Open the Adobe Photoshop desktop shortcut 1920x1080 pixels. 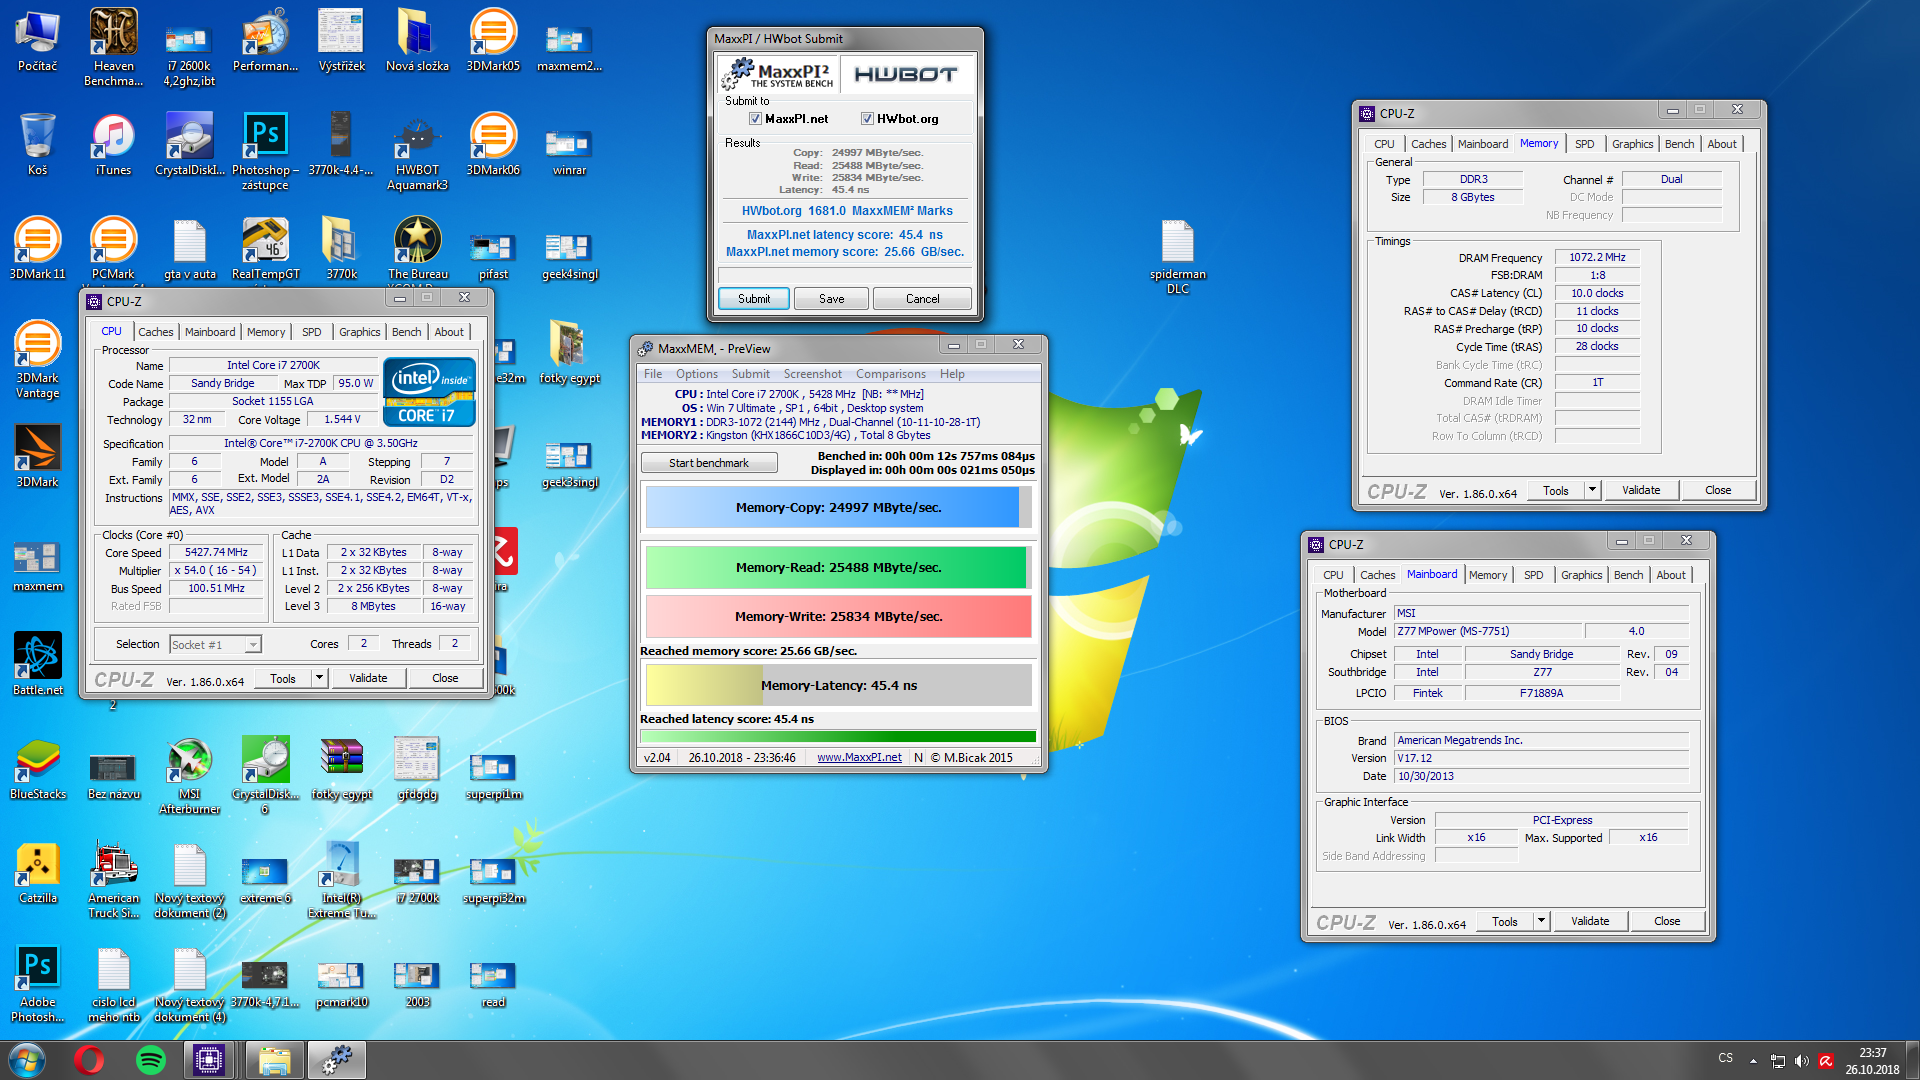tap(37, 984)
